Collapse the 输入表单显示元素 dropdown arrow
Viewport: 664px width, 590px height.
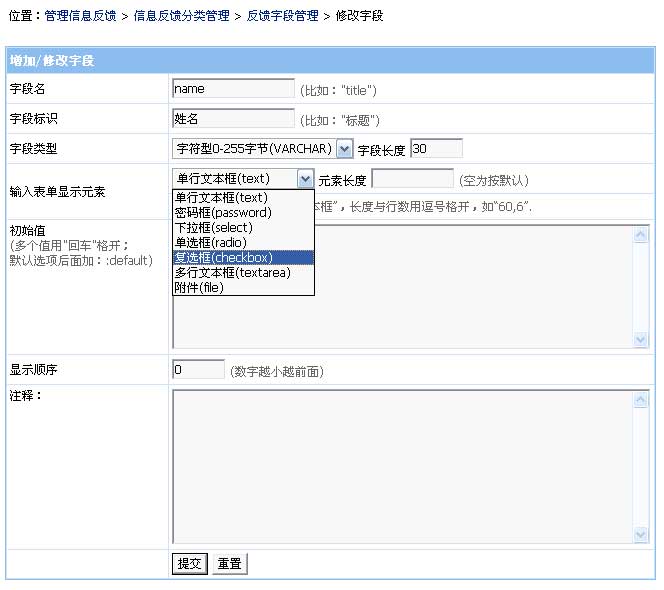click(x=306, y=179)
